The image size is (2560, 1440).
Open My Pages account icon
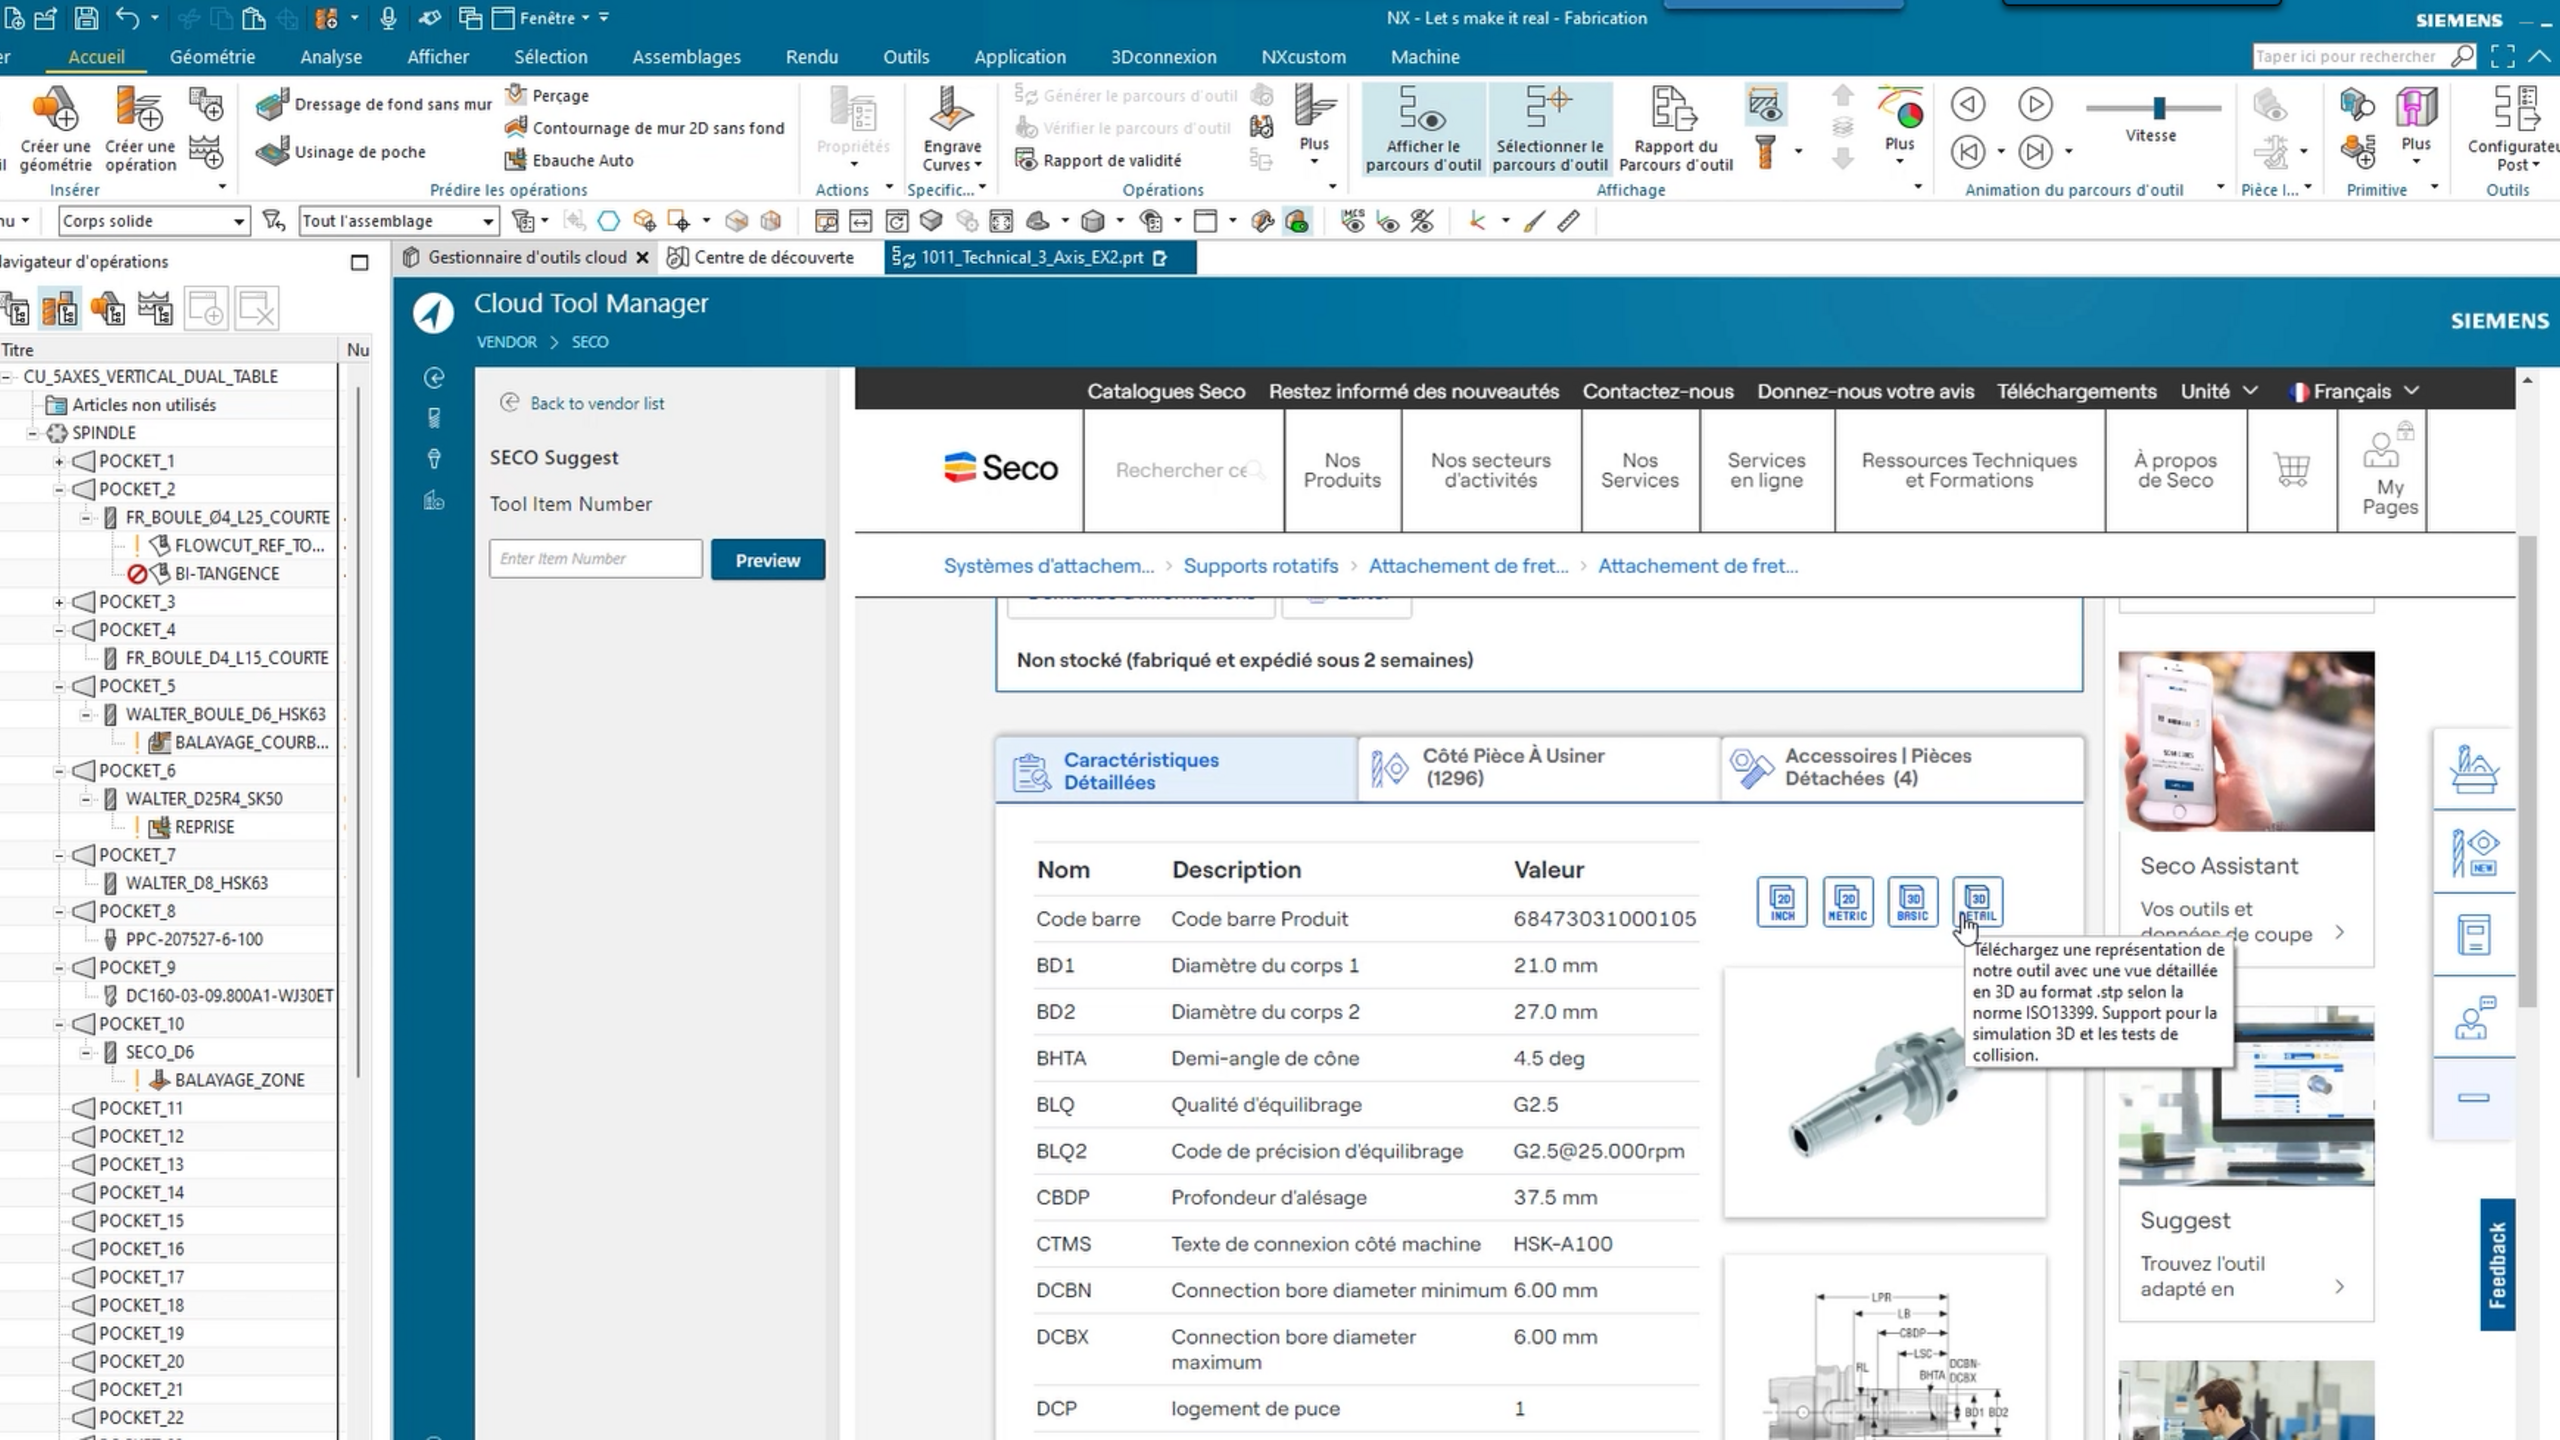pos(2390,469)
